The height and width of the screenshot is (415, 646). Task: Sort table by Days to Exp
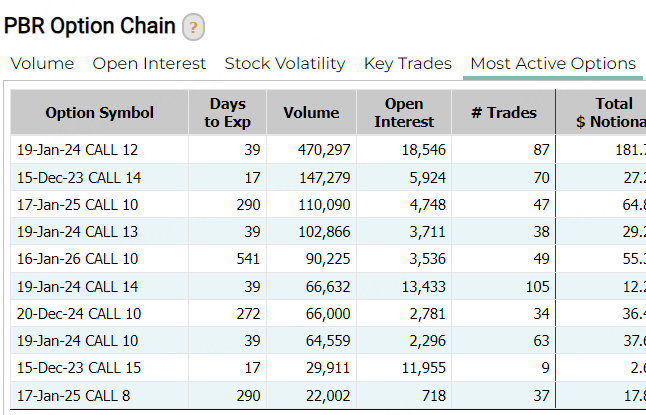click(x=228, y=113)
